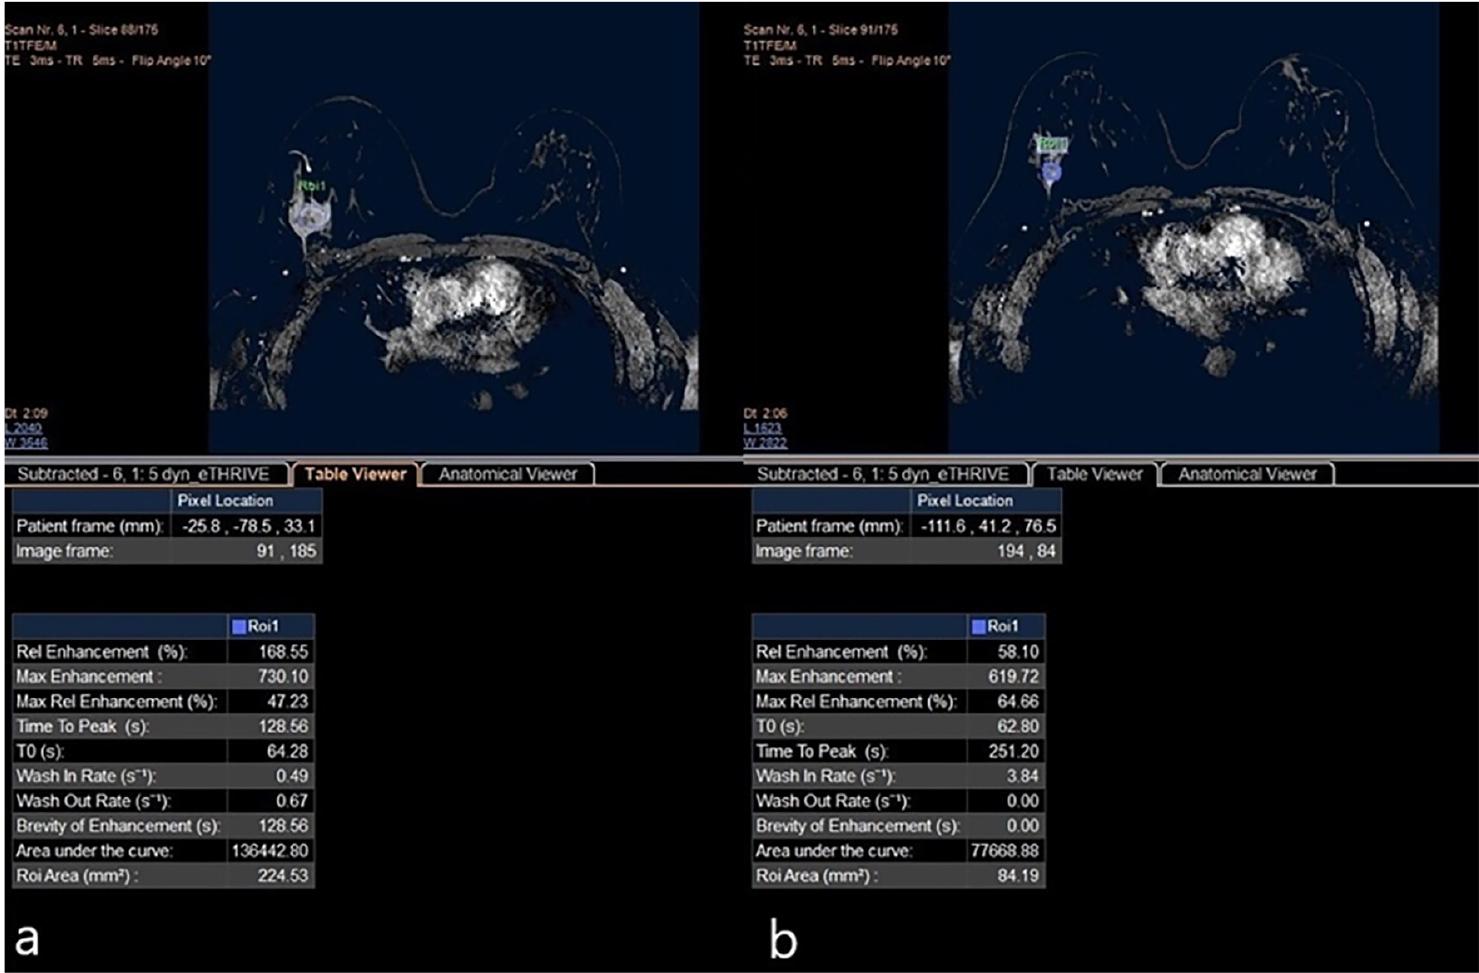The height and width of the screenshot is (973, 1479).
Task: Select the Roi1 marker on the slice 91 image
Action: 1051,146
